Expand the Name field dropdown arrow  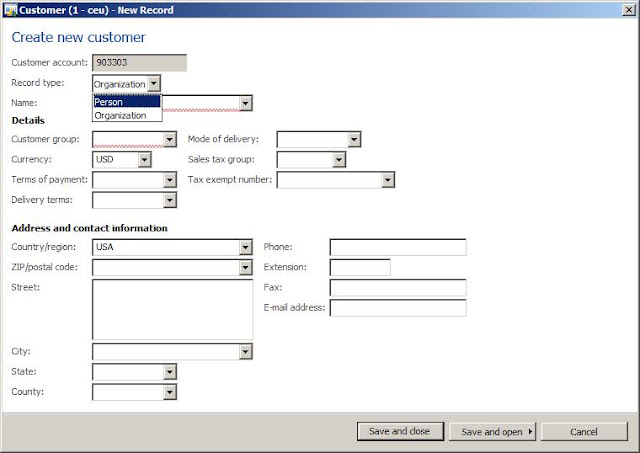pyautogui.click(x=245, y=103)
